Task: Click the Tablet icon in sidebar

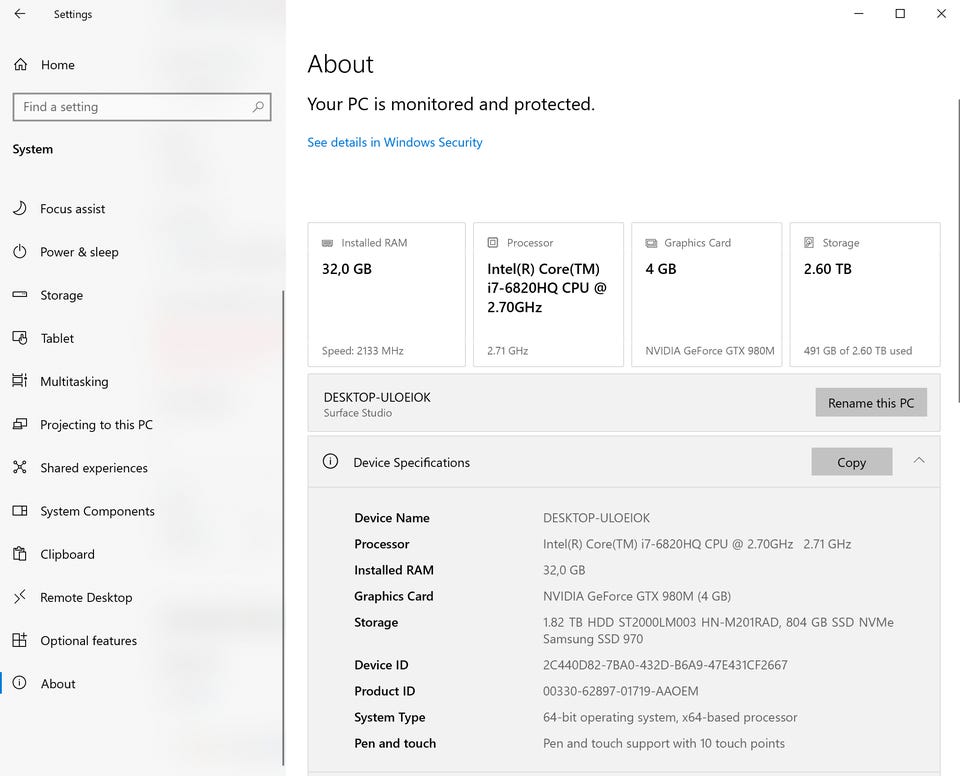Action: click(x=20, y=338)
